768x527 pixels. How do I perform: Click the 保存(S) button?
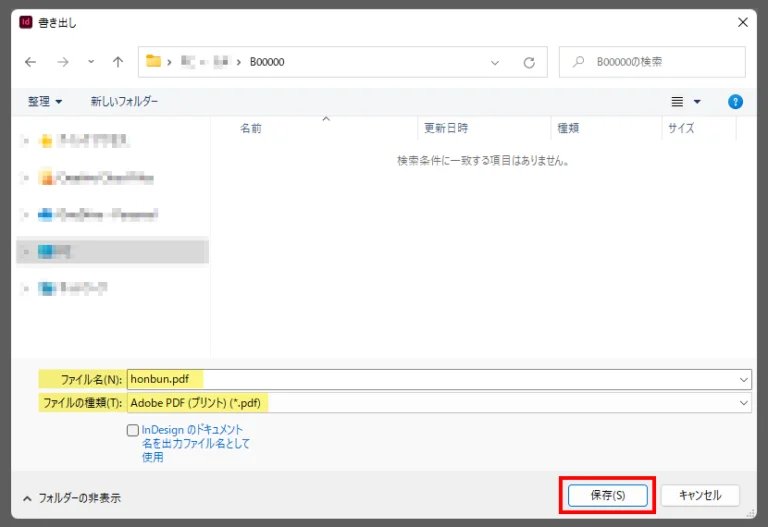pos(607,495)
